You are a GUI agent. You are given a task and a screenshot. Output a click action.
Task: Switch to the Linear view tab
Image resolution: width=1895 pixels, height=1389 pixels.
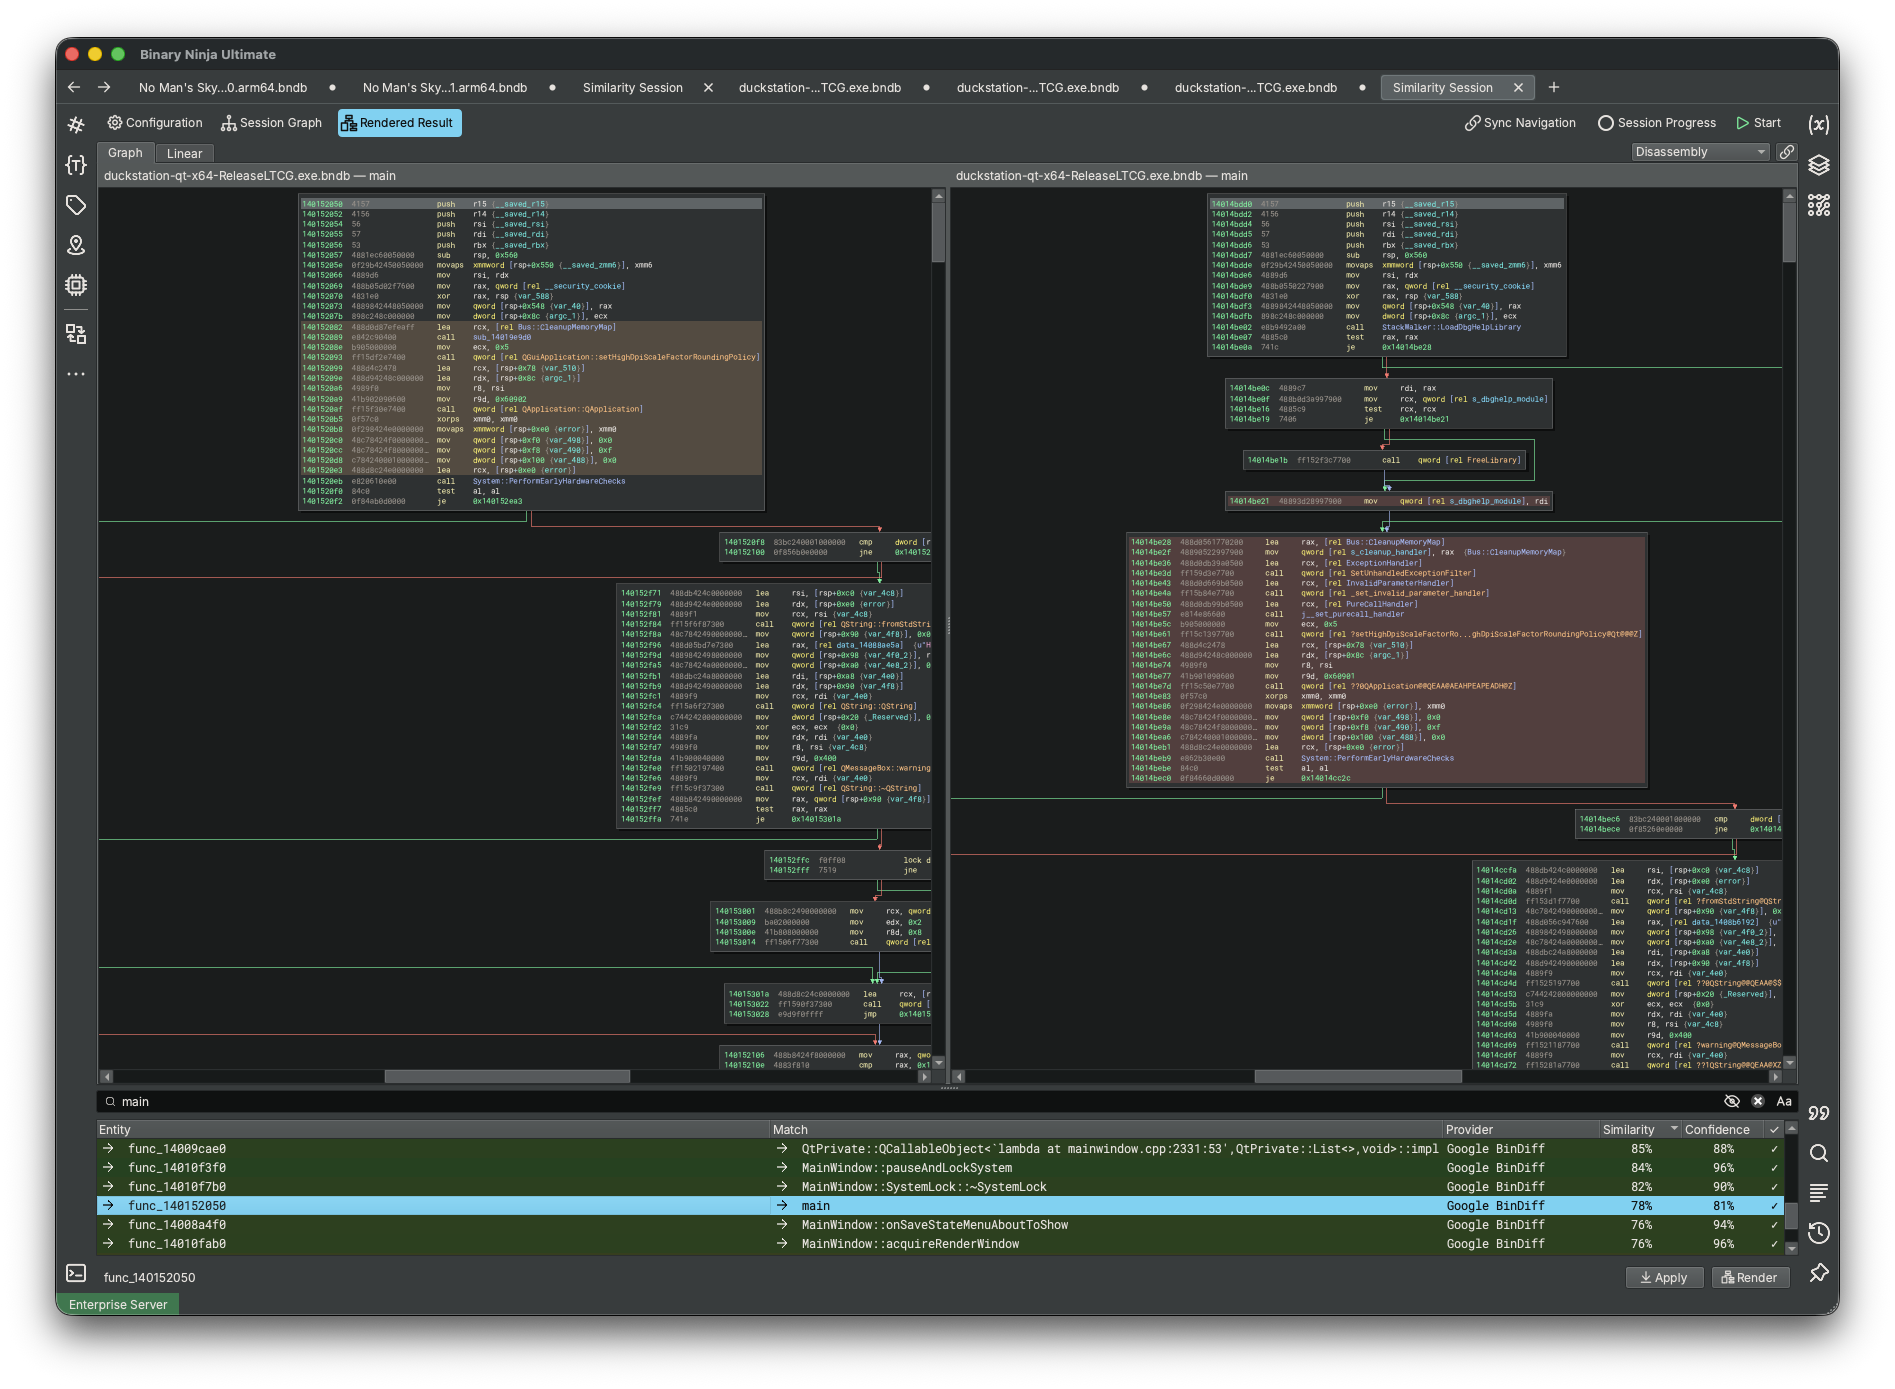184,153
